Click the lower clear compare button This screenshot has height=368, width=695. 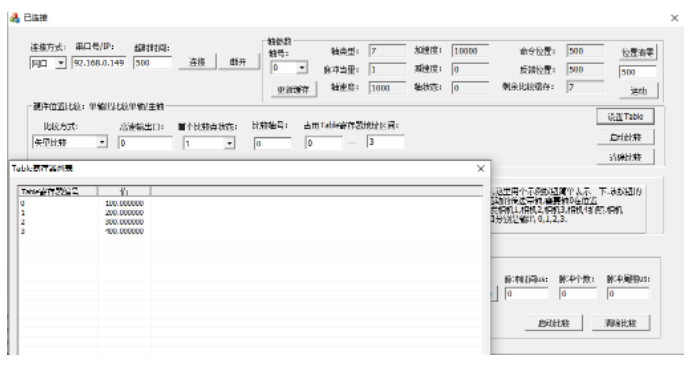pyautogui.click(x=621, y=323)
